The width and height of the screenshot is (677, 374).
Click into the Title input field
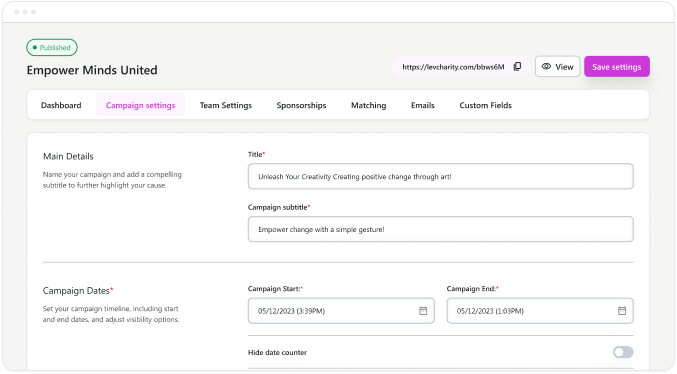[440, 176]
